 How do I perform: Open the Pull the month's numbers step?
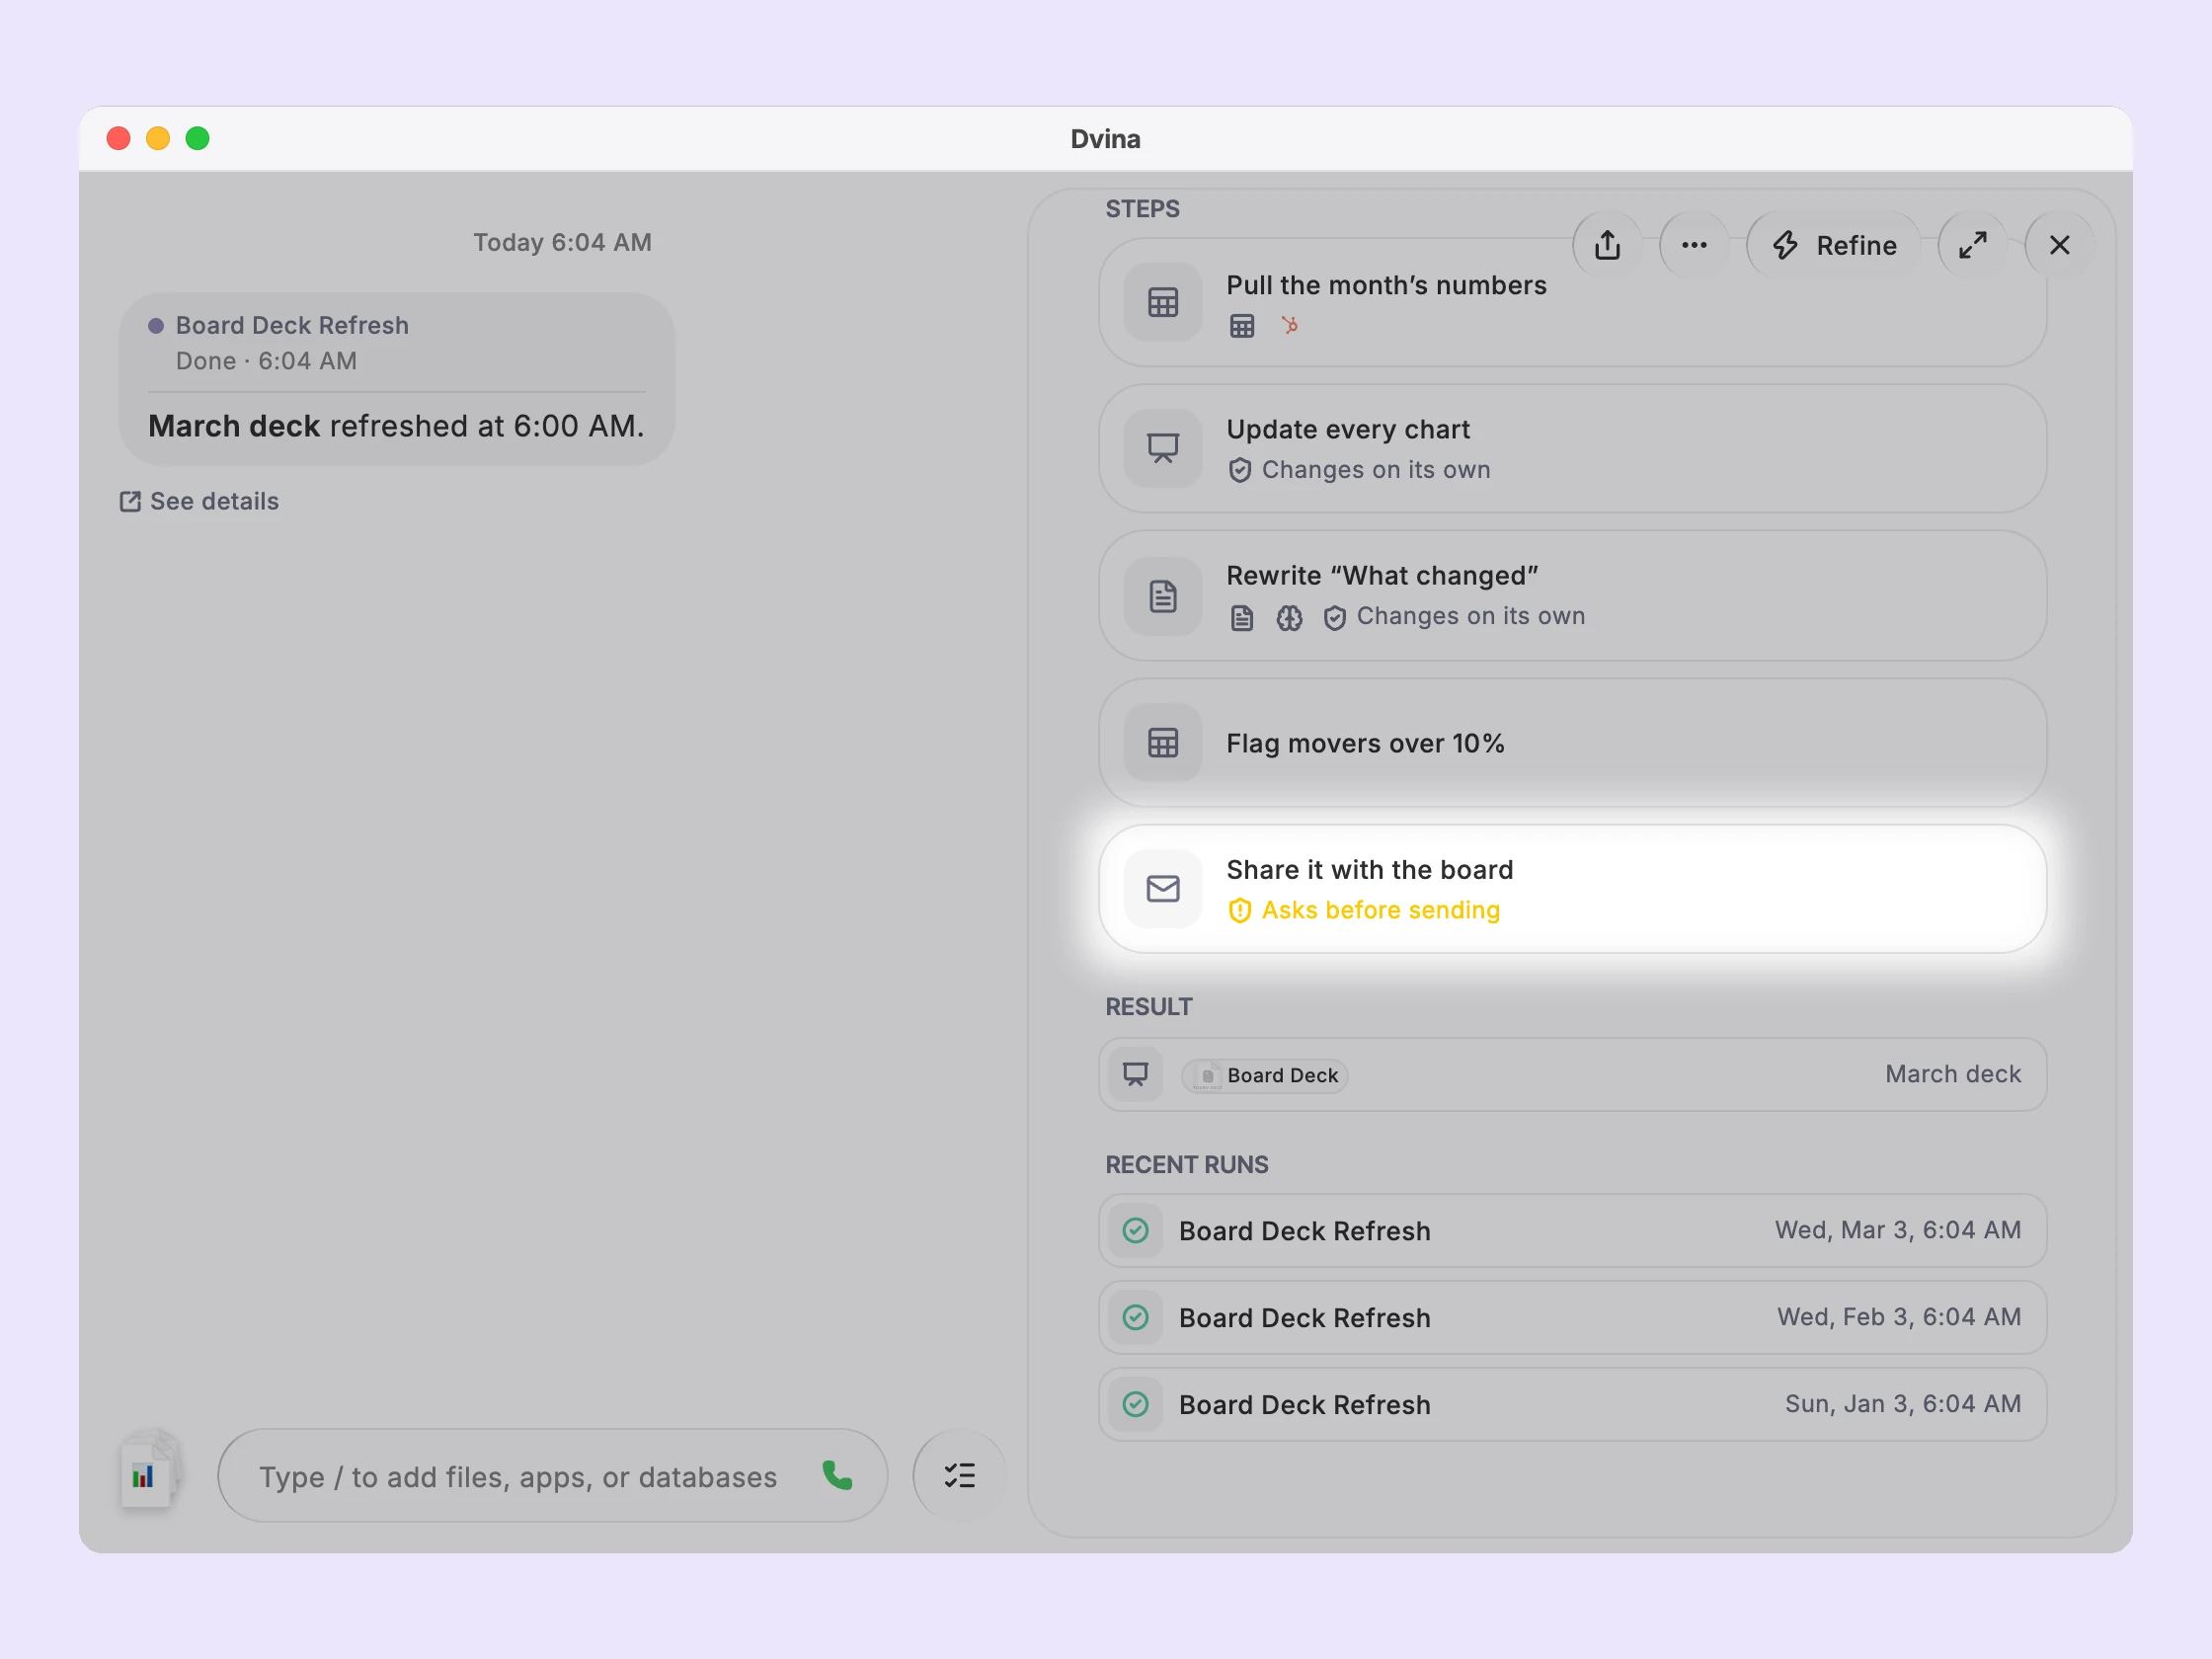click(1572, 302)
